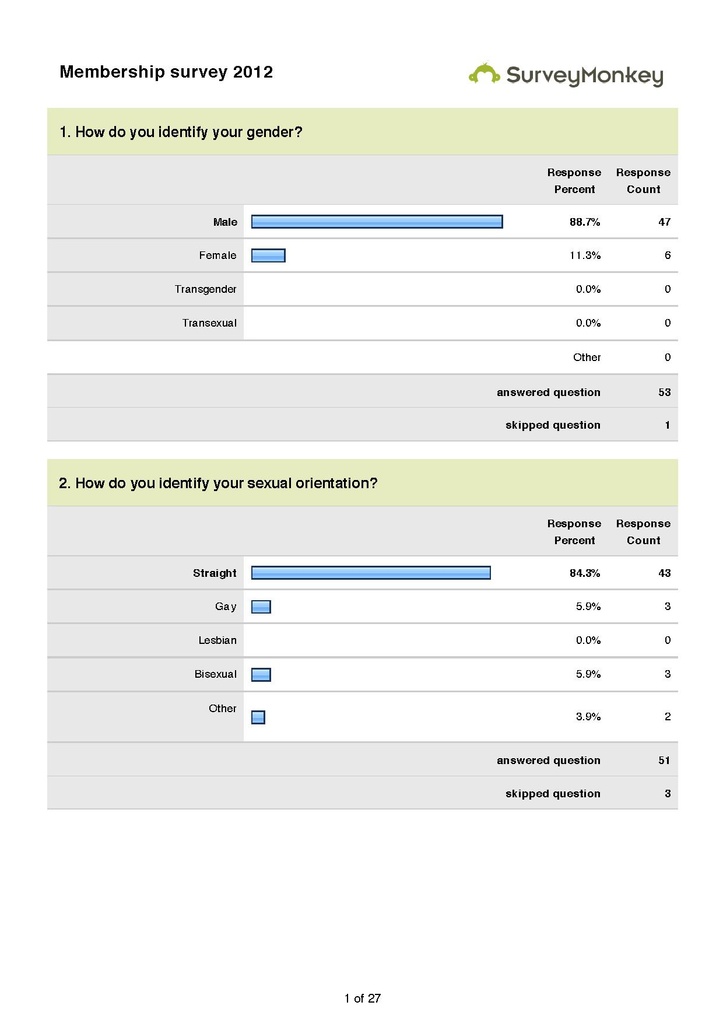
Task: Click the 88.7% Male percentage value
Action: (585, 222)
